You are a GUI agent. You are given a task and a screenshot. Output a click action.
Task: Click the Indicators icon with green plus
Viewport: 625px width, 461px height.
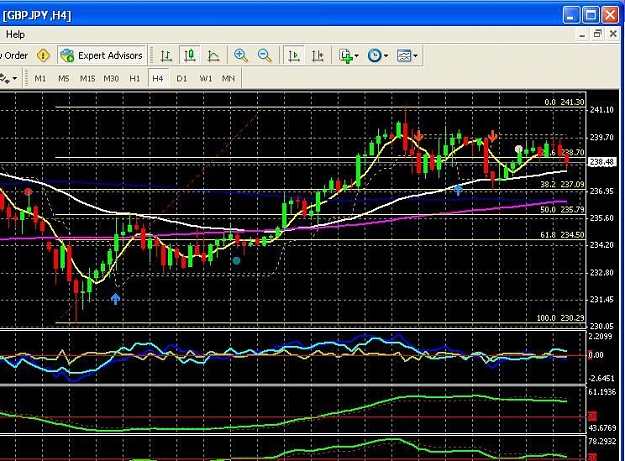[346, 56]
